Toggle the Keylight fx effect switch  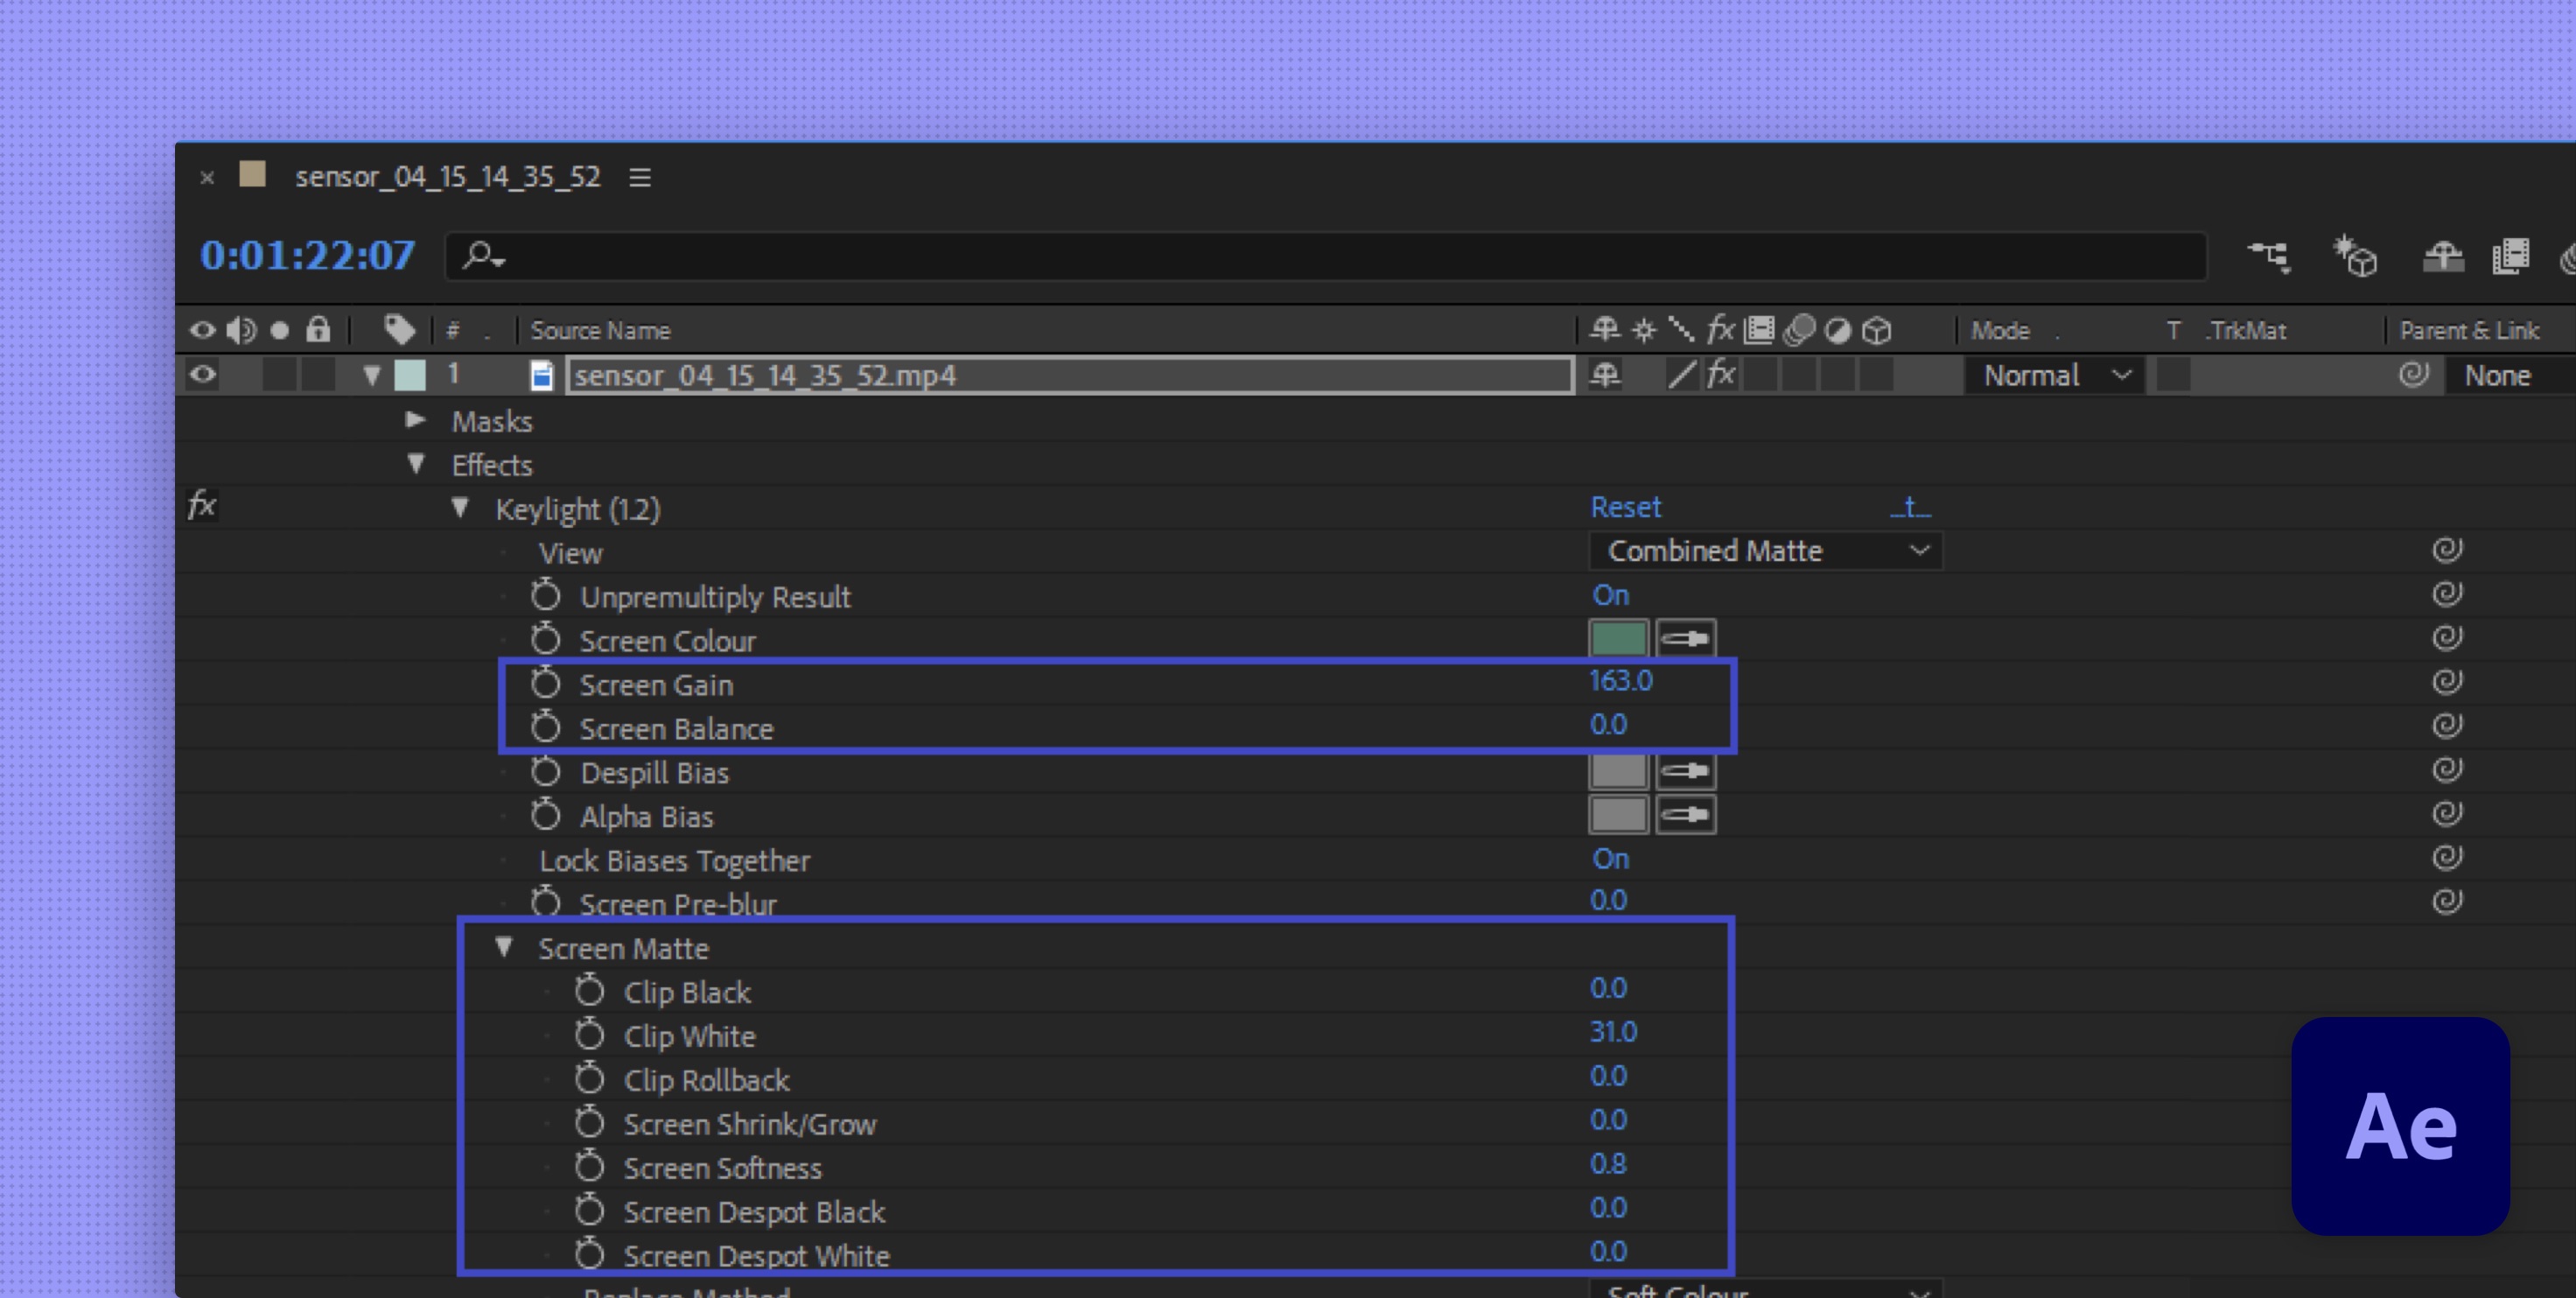click(x=202, y=506)
